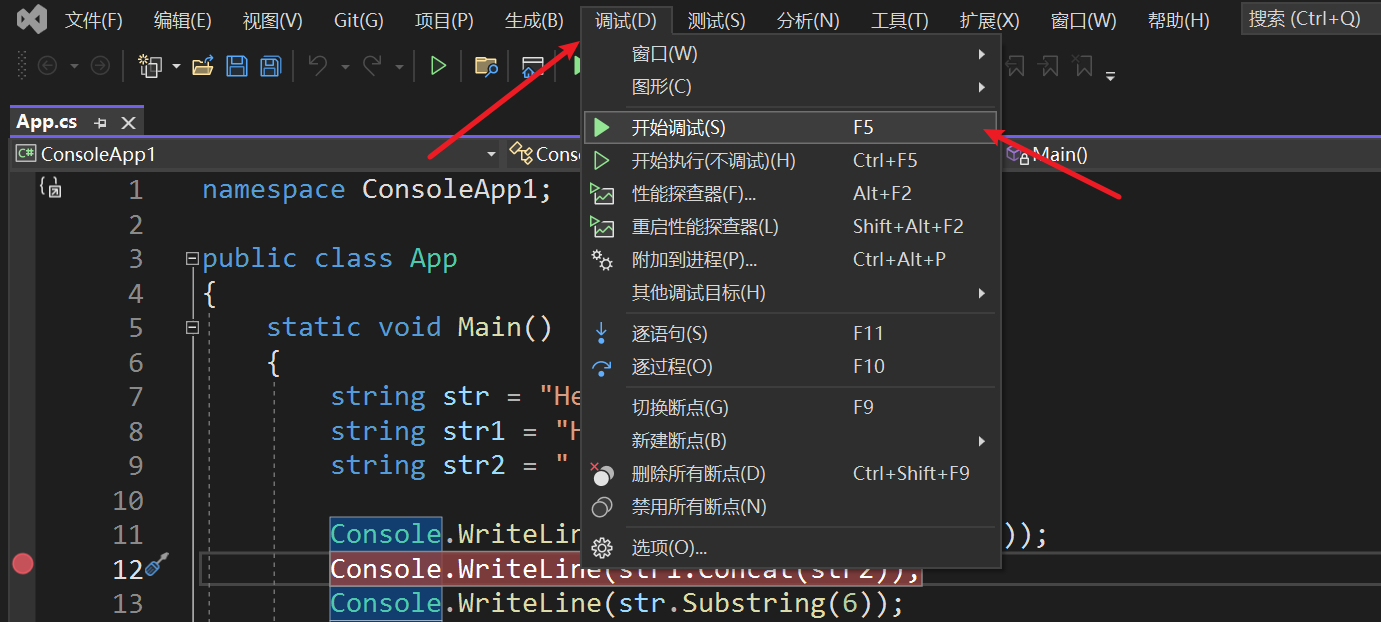Pin the App.cs tab
Image resolution: width=1381 pixels, height=622 pixels.
pos(100,123)
